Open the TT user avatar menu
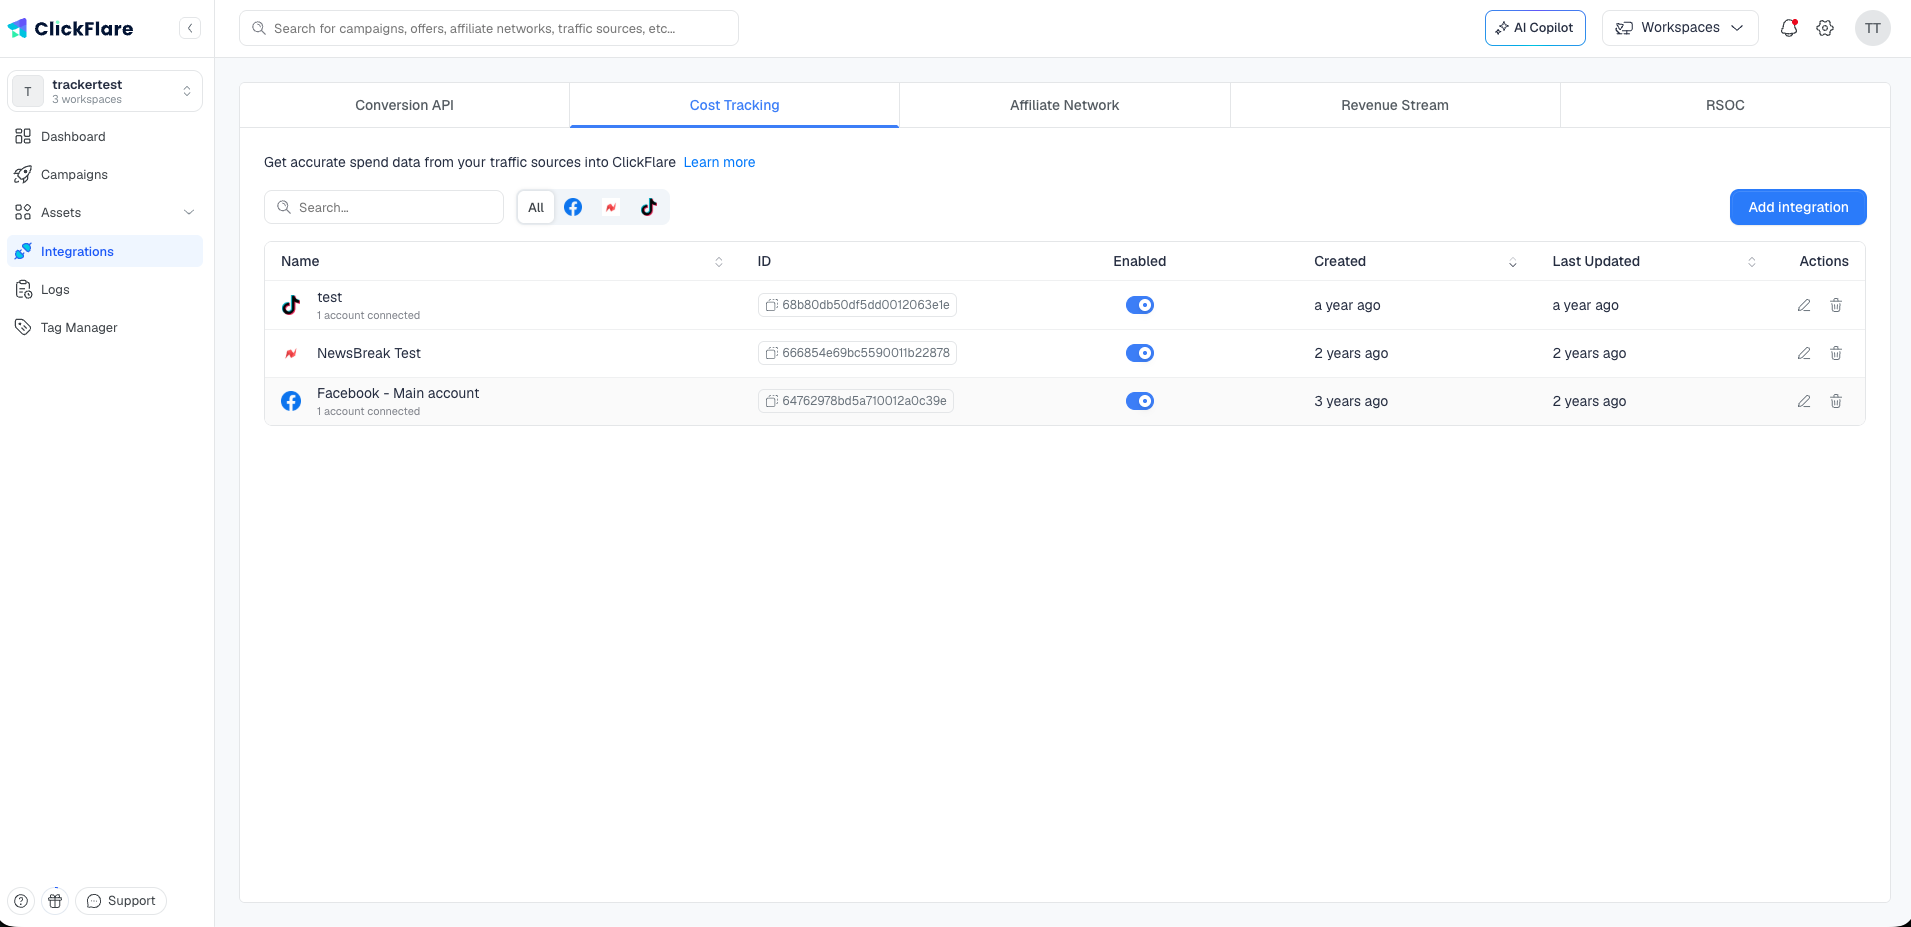 pyautogui.click(x=1872, y=28)
